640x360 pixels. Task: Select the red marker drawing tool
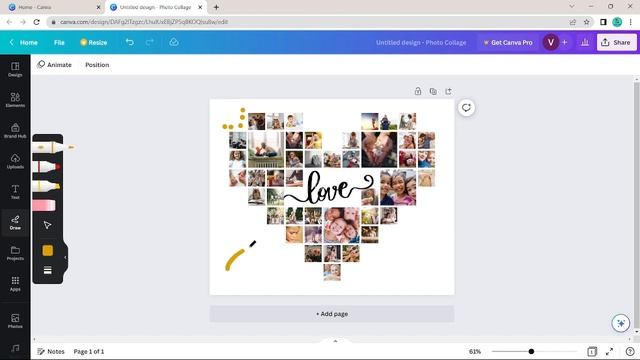(x=47, y=167)
